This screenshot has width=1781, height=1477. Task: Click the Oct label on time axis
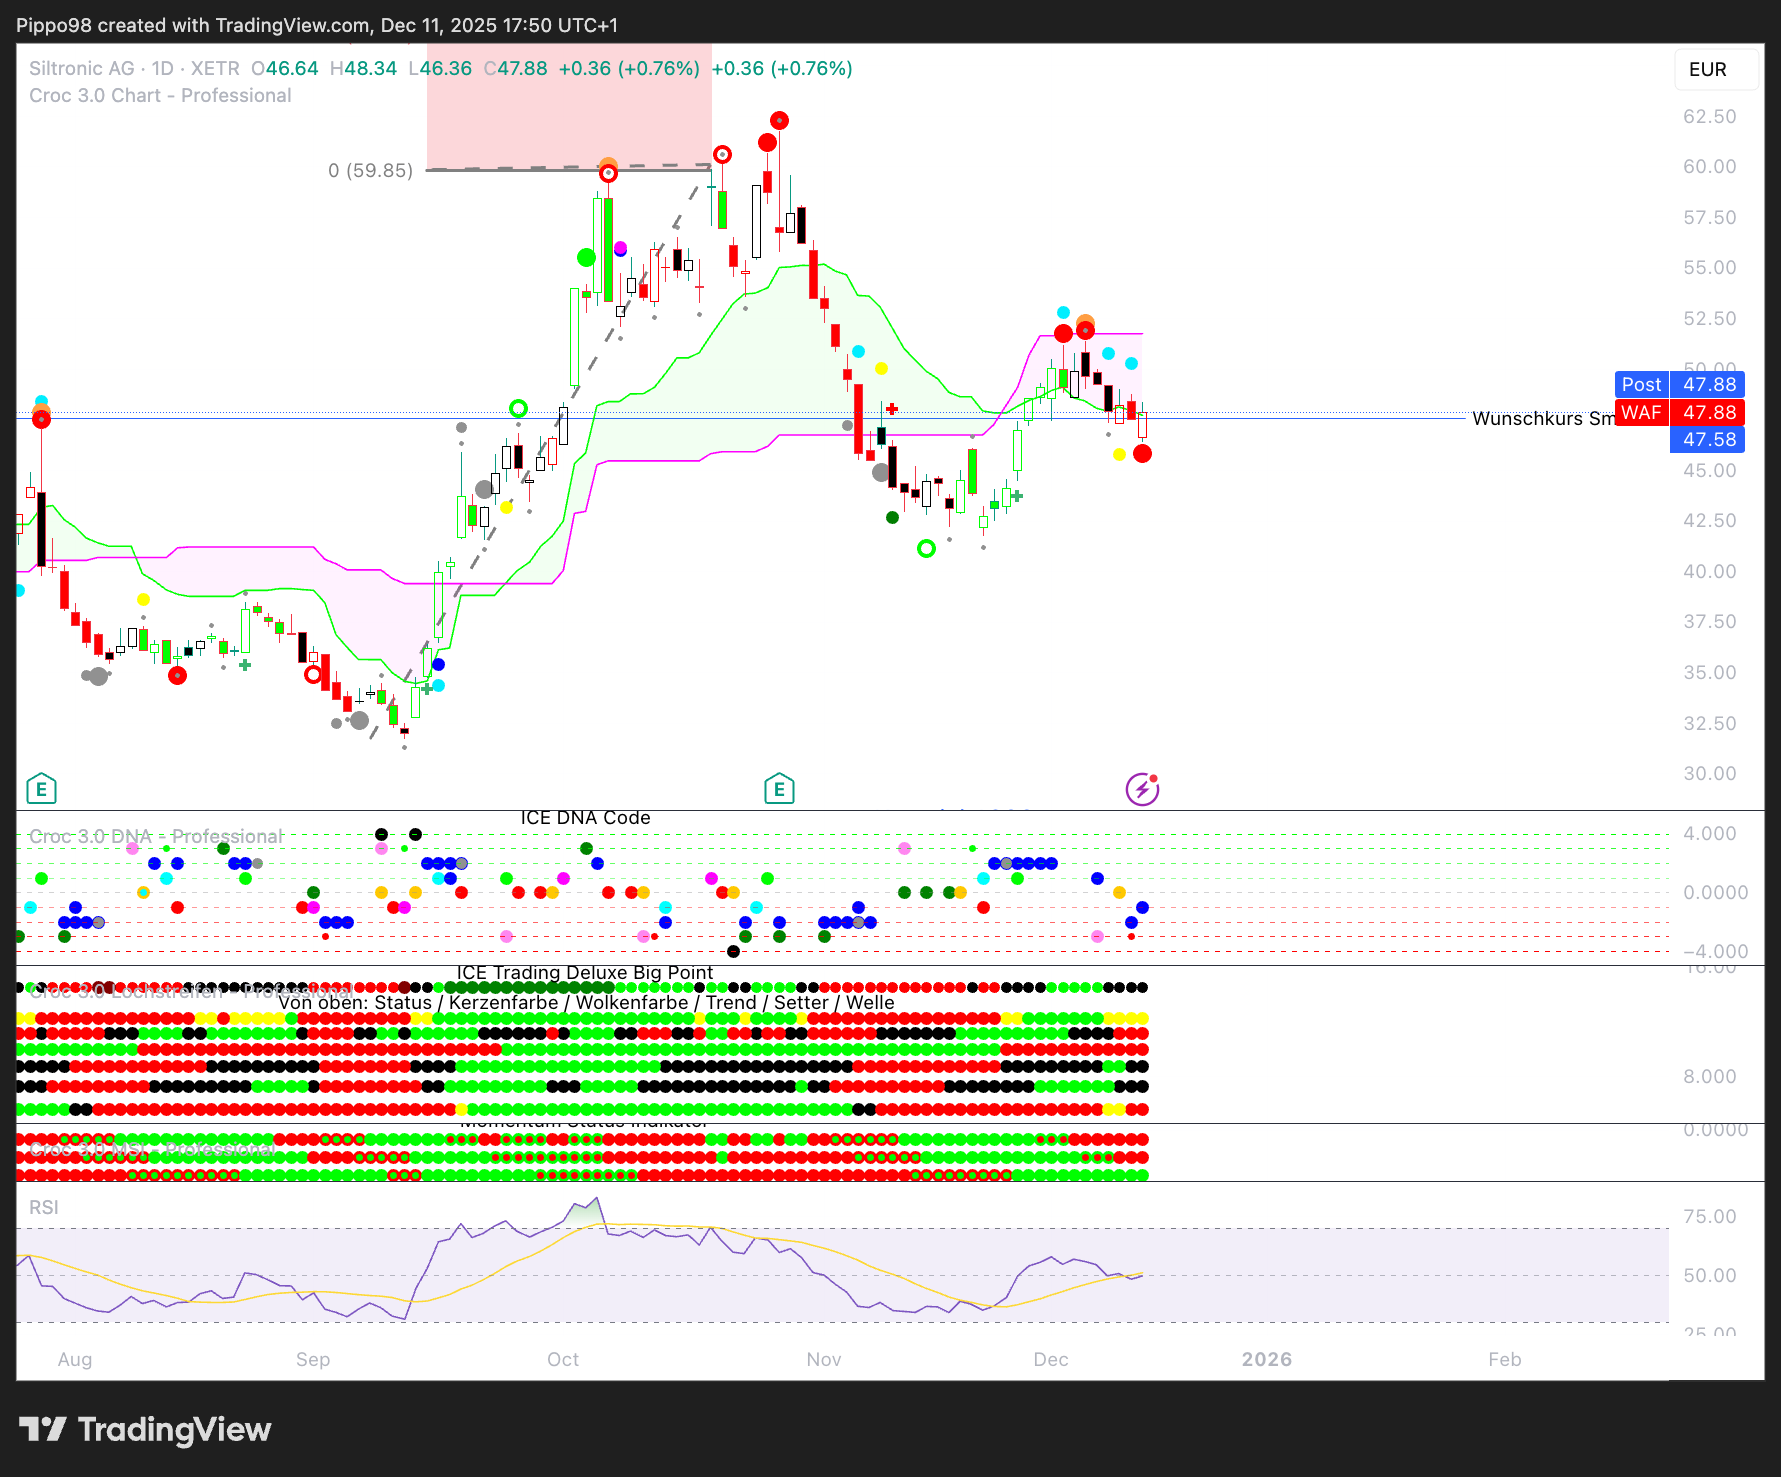point(563,1359)
